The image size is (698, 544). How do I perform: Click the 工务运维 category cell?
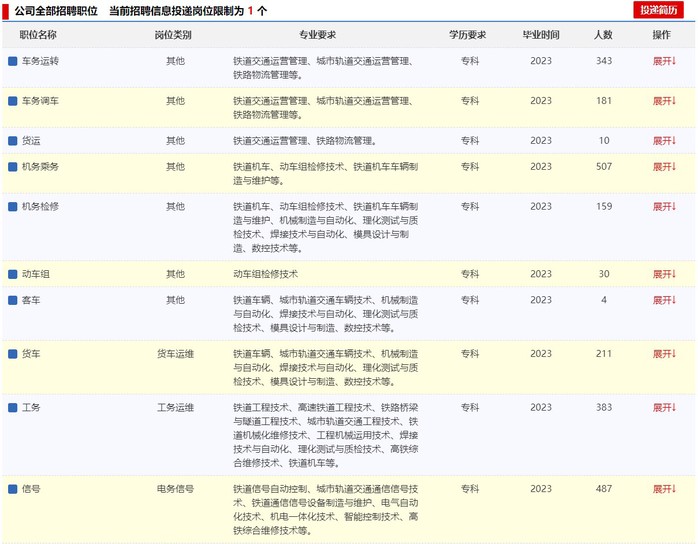click(175, 408)
